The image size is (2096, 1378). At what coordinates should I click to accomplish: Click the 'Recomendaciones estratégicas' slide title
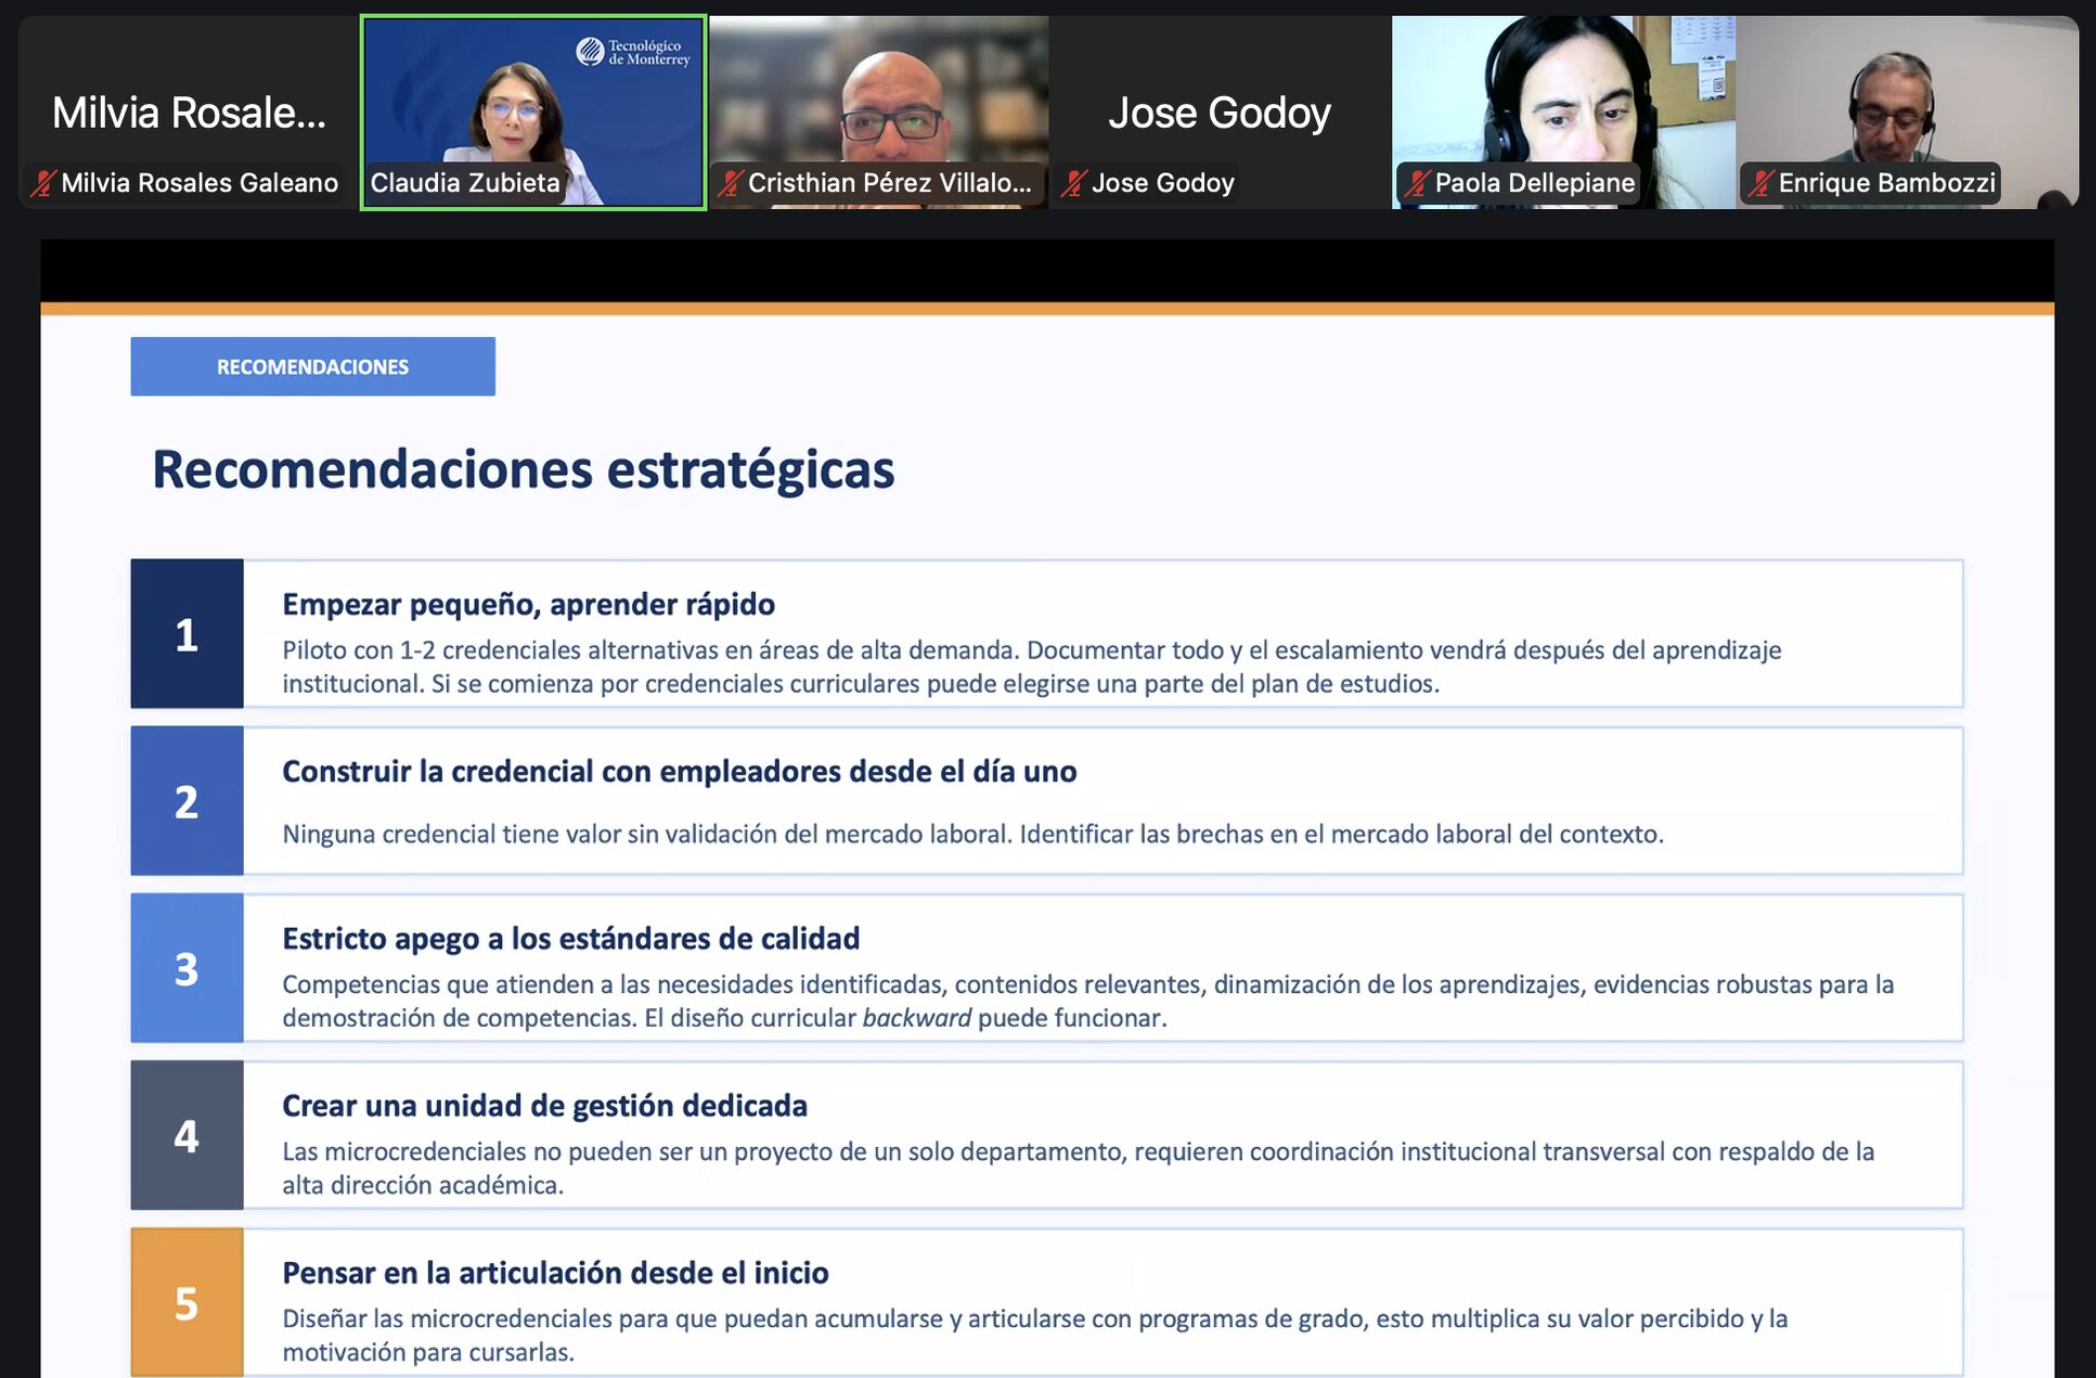coord(523,469)
